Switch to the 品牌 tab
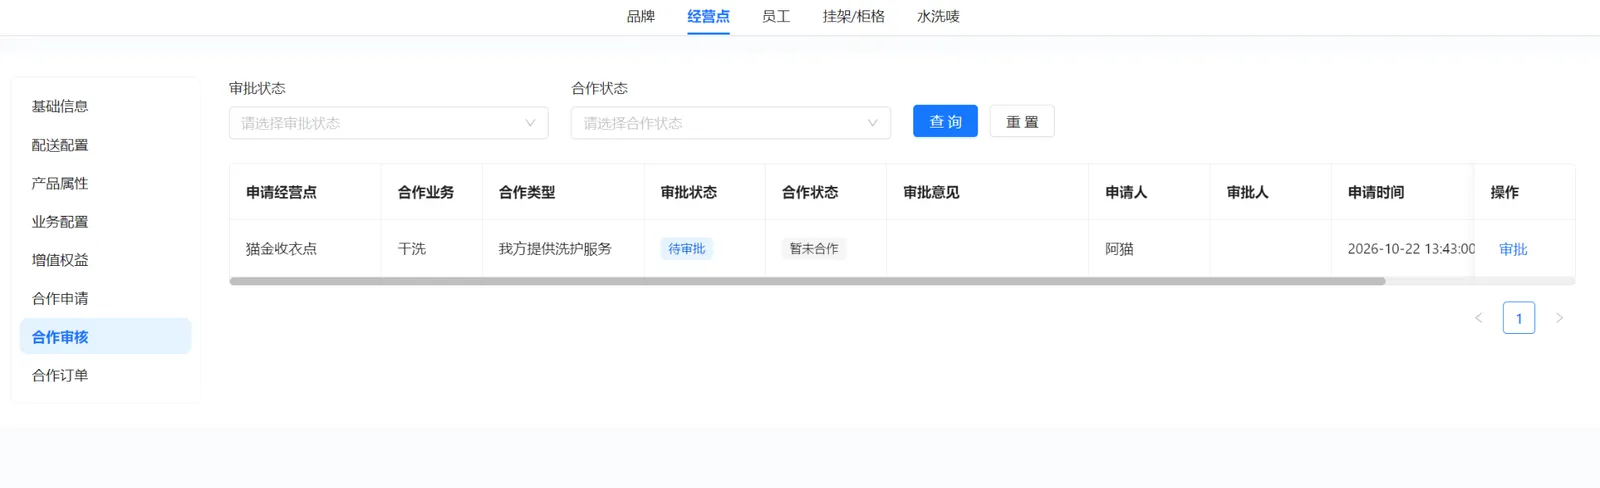Viewport: 1600px width, 488px height. pos(640,17)
